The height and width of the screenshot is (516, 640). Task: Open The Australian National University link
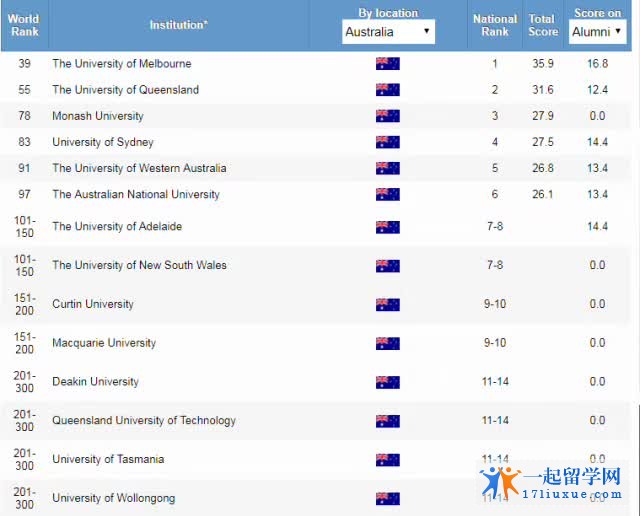pos(136,194)
